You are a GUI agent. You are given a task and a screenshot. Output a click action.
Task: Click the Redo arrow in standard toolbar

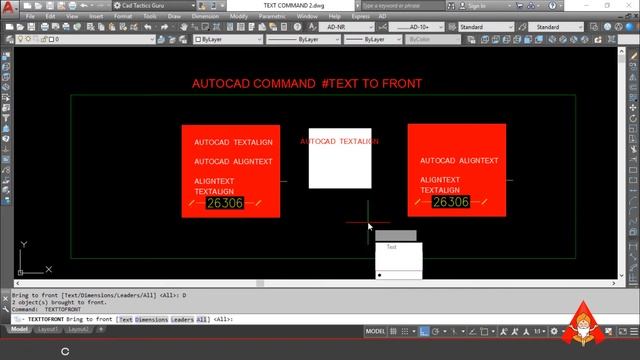point(164,27)
